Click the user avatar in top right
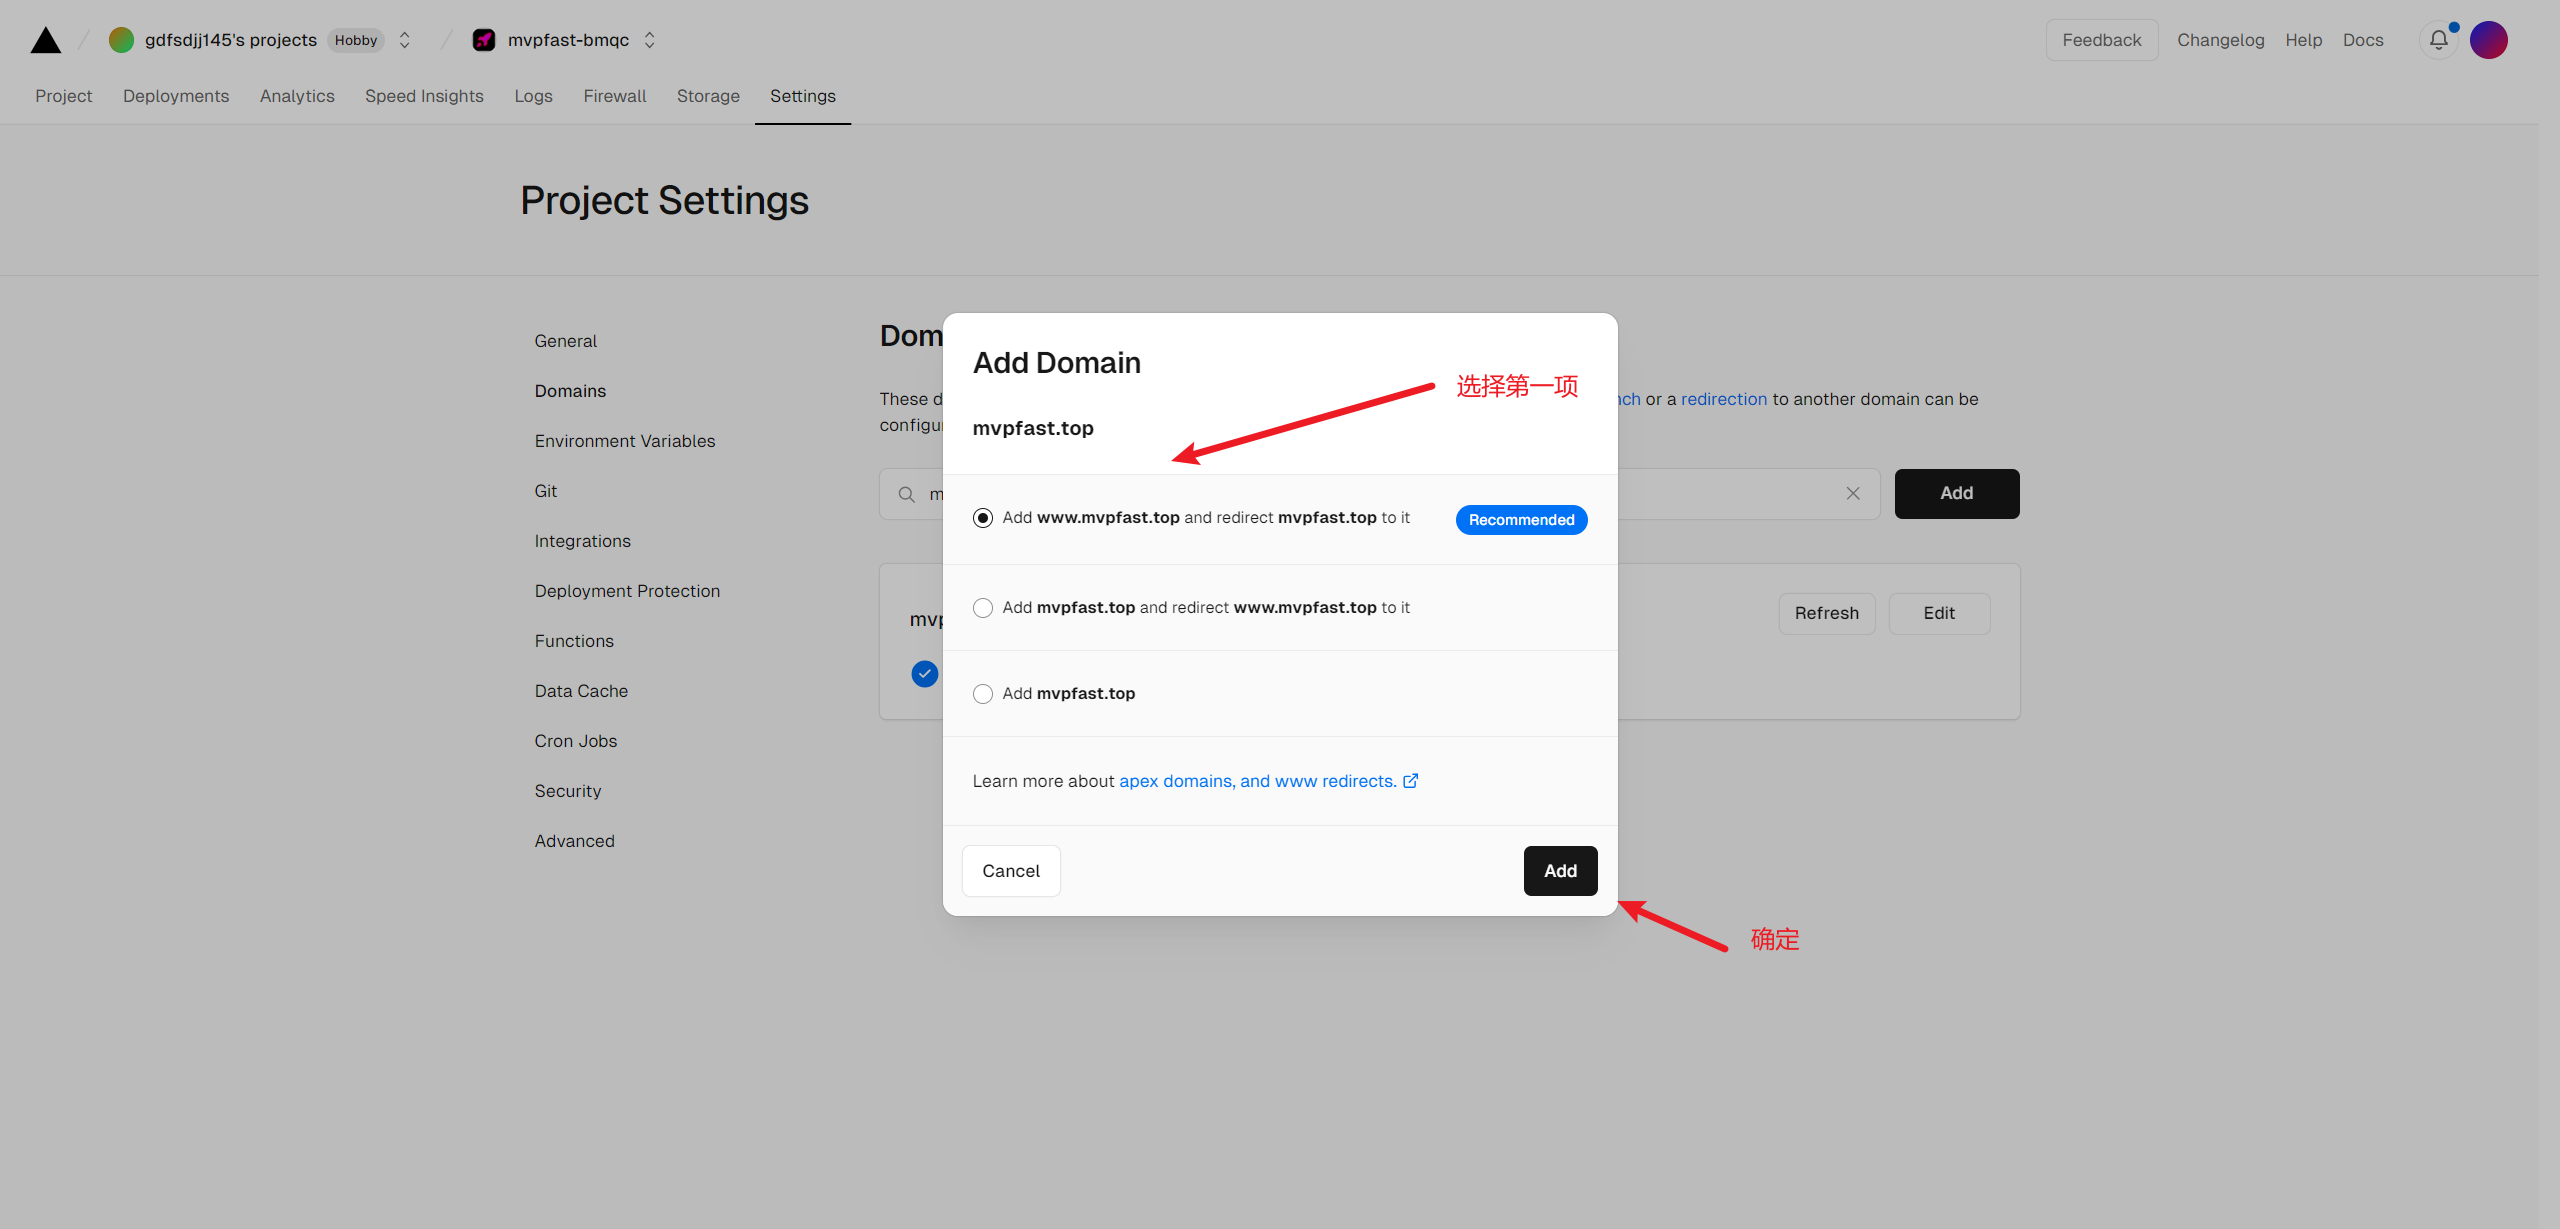2560x1229 pixels. tap(2488, 40)
